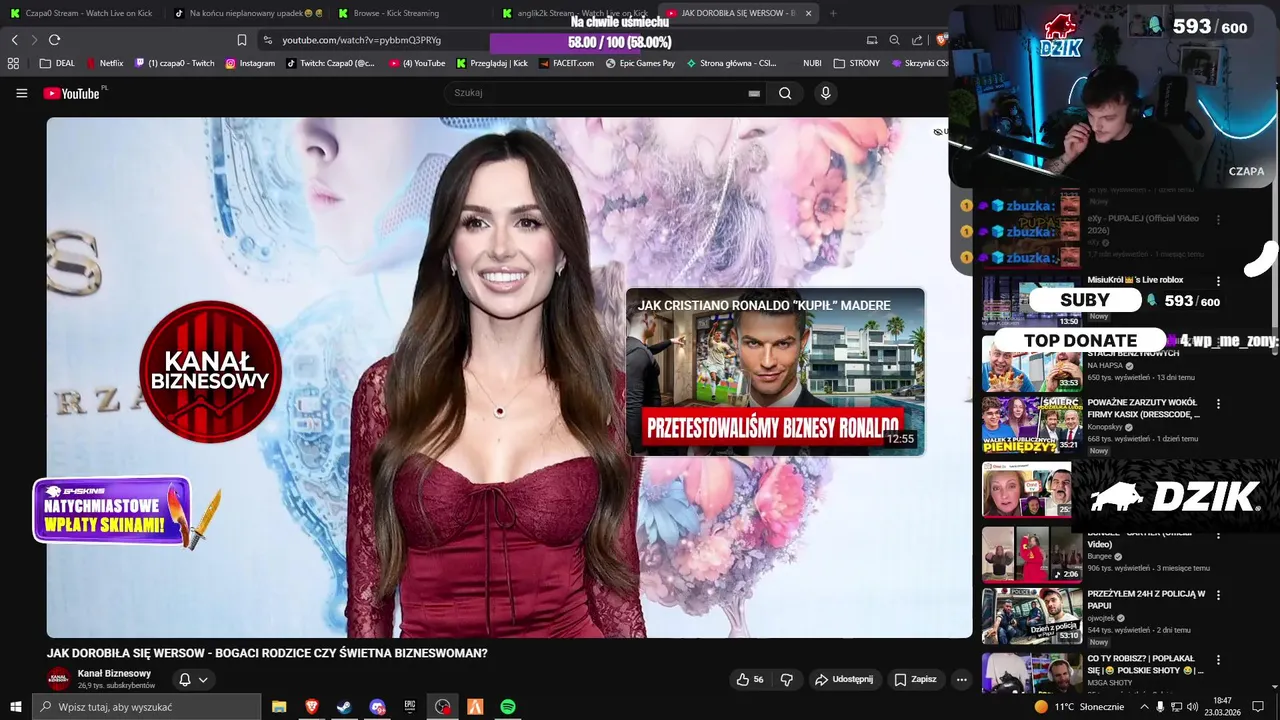The width and height of the screenshot is (1280, 720).
Task: Click the youtube.com address bar URL
Action: (361, 40)
